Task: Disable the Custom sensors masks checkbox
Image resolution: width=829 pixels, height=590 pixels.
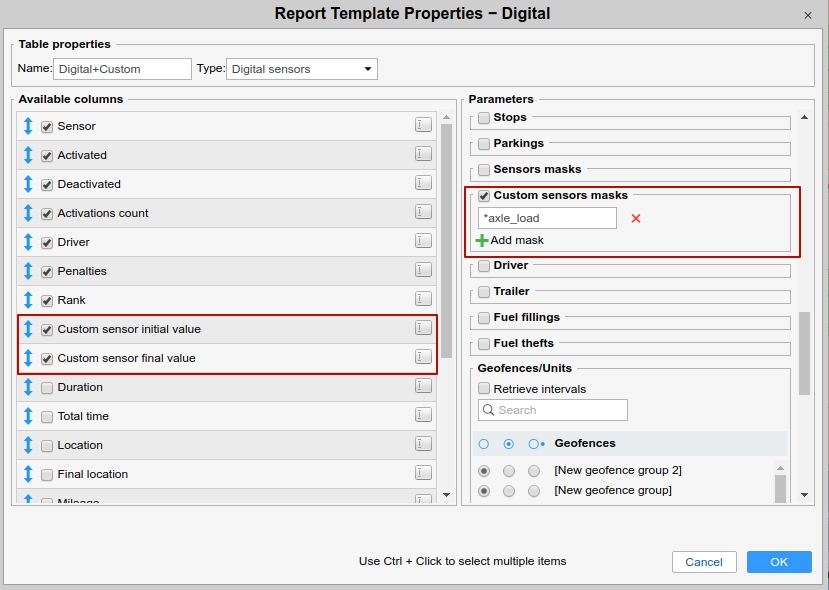Action: 484,196
